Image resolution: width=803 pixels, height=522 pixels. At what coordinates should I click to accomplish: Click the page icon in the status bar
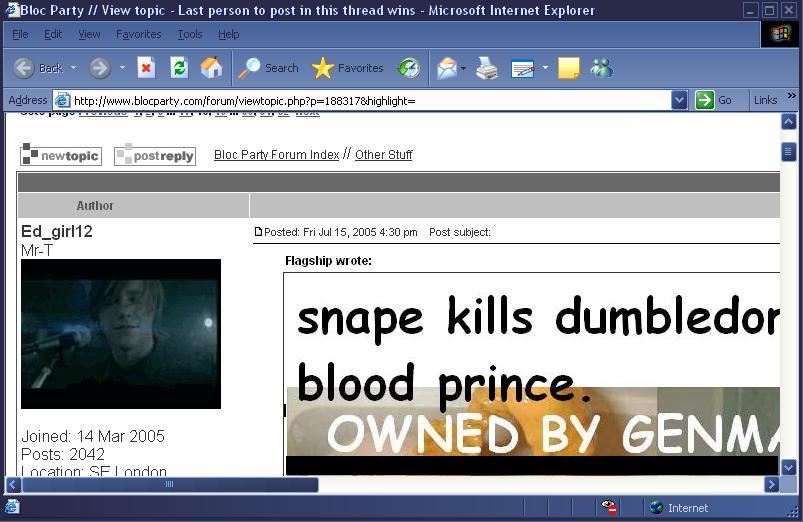pyautogui.click(x=12, y=507)
